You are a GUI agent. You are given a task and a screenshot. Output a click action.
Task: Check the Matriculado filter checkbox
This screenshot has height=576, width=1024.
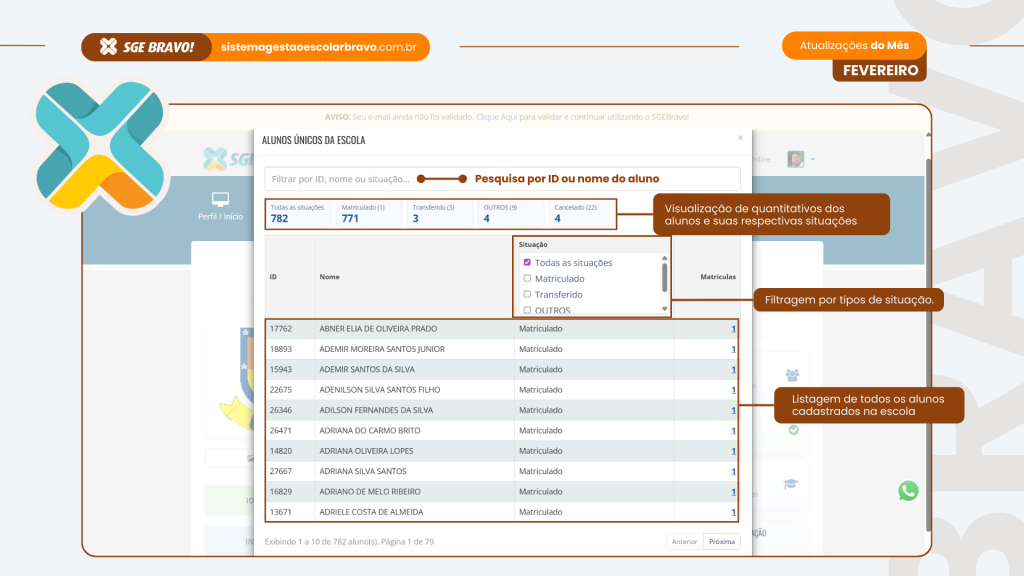pyautogui.click(x=528, y=279)
